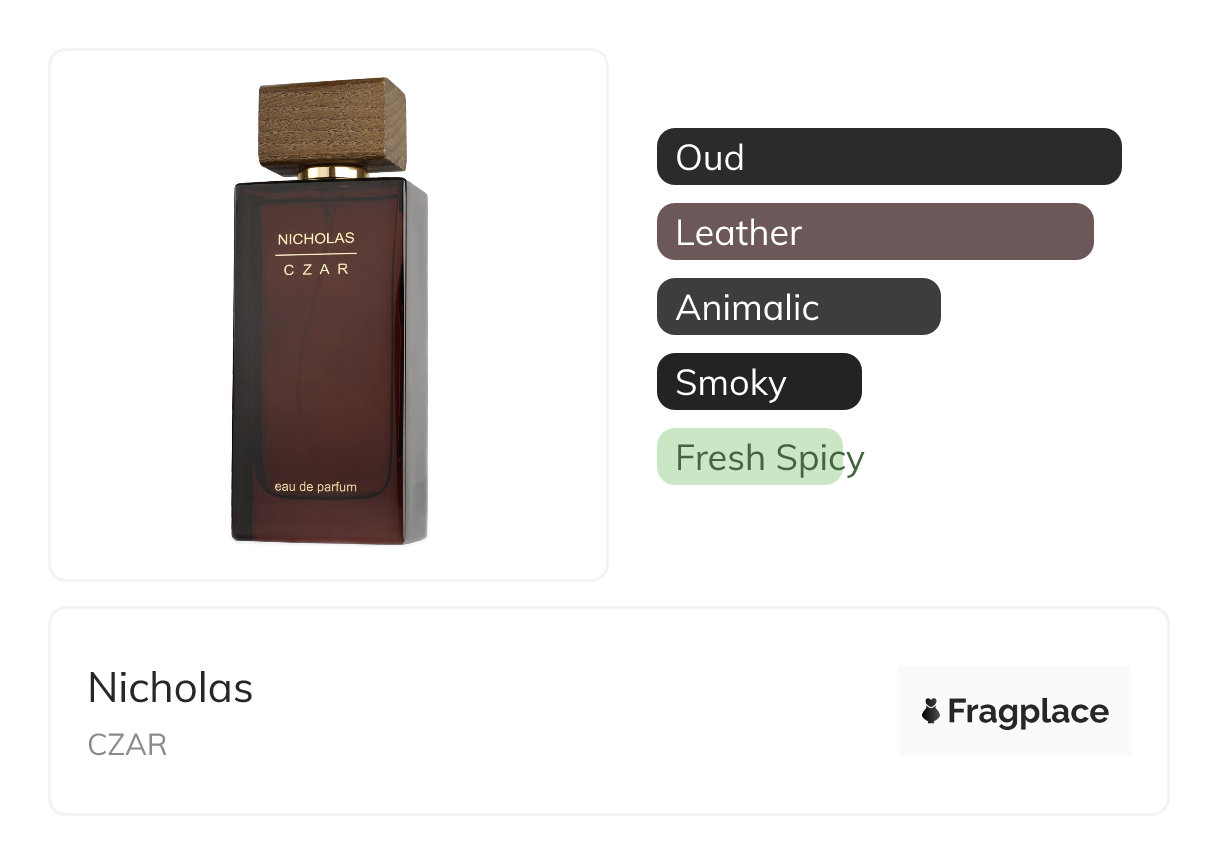1218x864 pixels.
Task: Click the gray CZAR subtitle under Nicholas
Action: pyautogui.click(x=127, y=745)
